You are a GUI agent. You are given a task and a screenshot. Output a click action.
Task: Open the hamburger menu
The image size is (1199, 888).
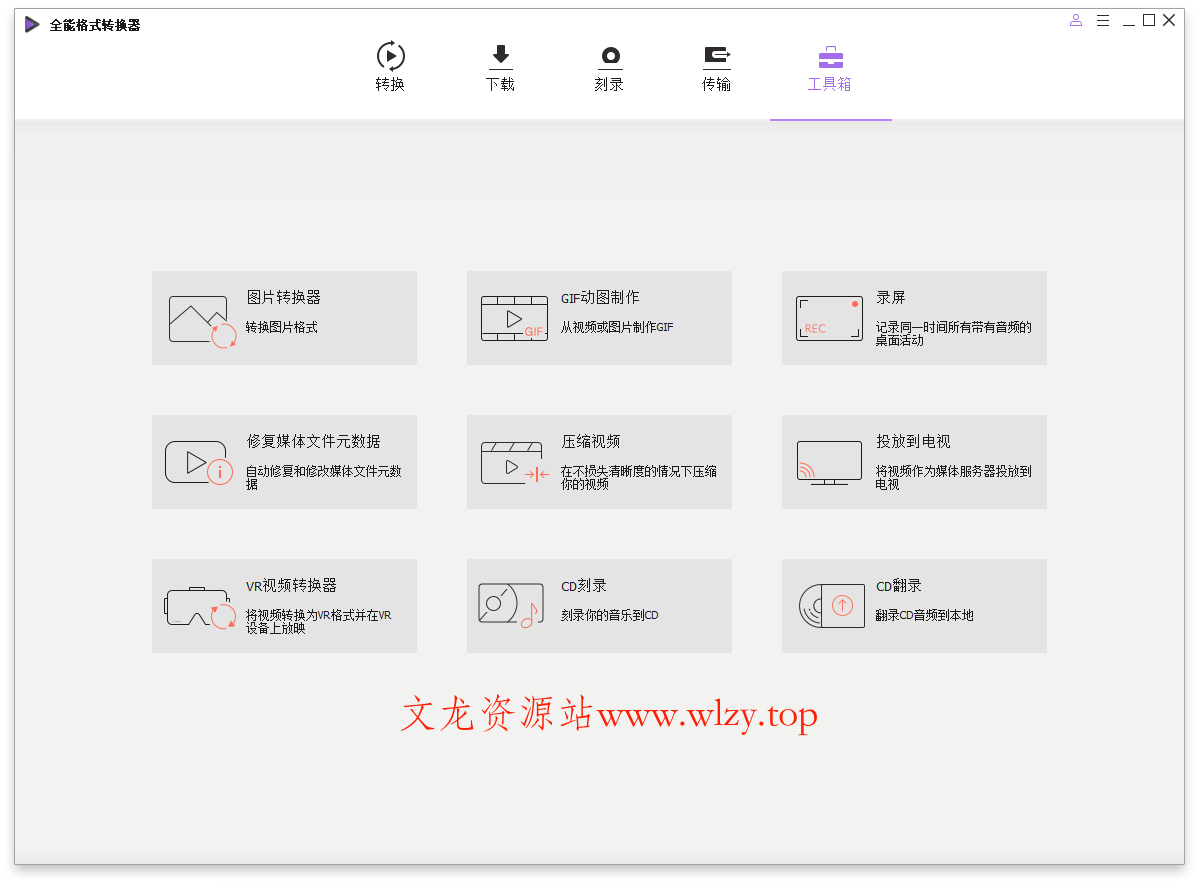(x=1102, y=20)
